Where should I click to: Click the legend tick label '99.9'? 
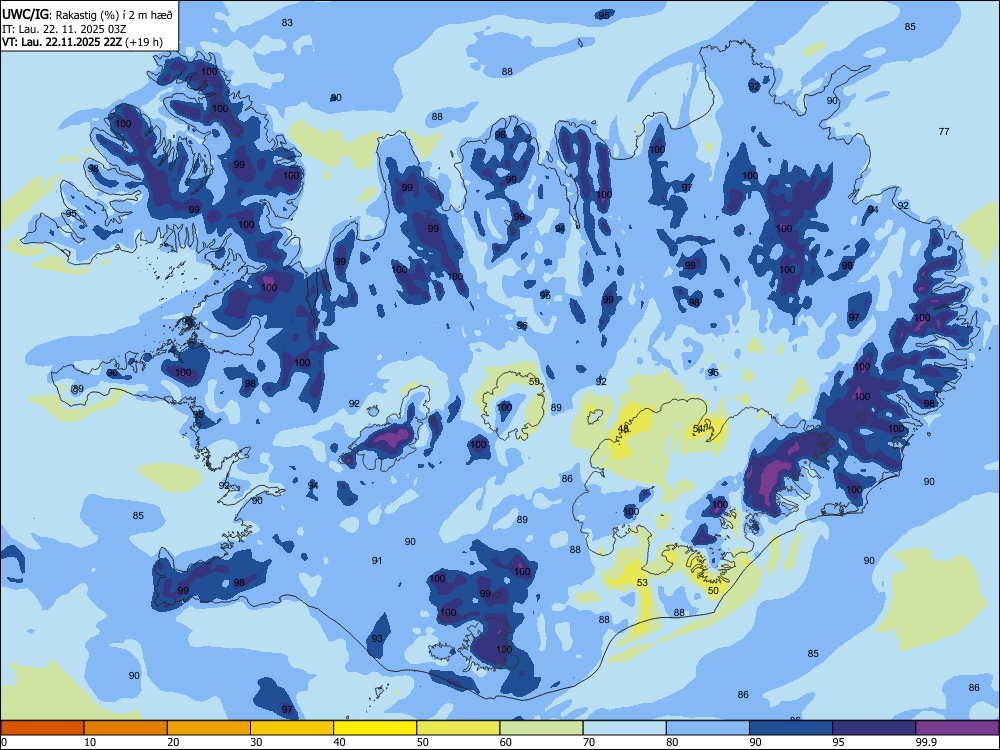pos(926,742)
